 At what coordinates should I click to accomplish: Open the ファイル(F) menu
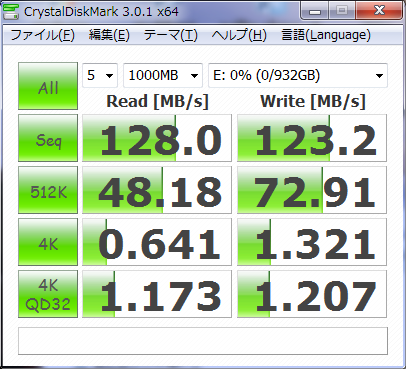(42, 35)
